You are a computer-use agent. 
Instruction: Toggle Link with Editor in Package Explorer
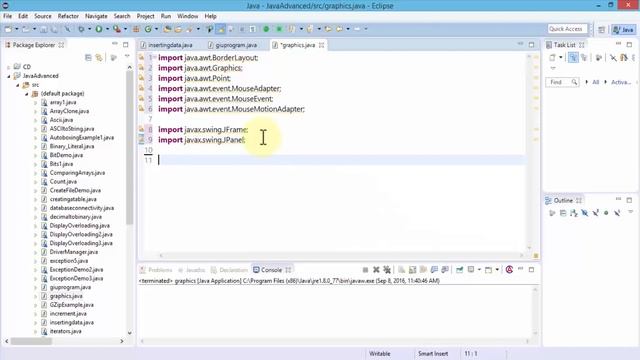[99, 58]
